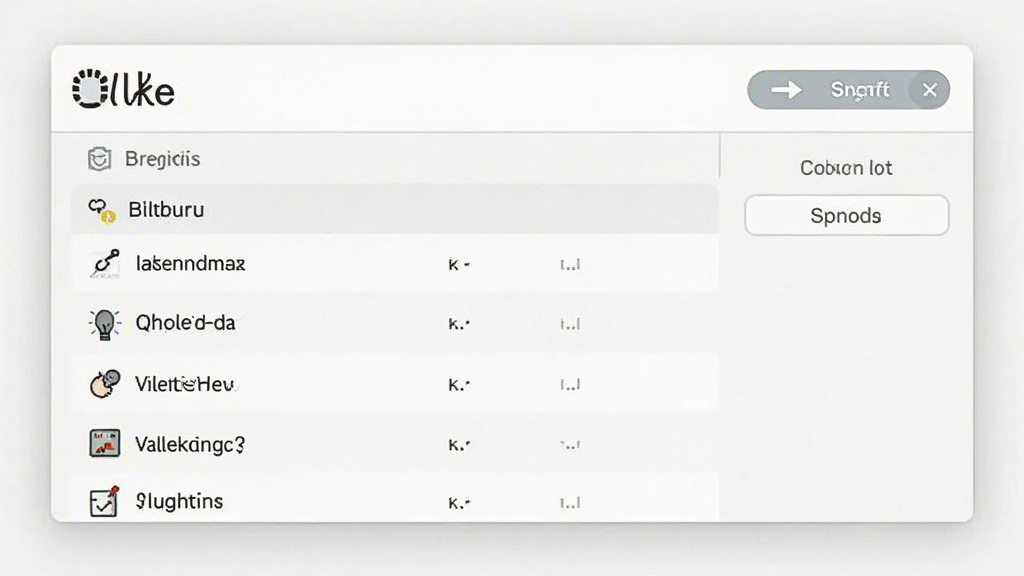1024x576 pixels.
Task: Click the Ollke logo icon
Action: (90, 88)
